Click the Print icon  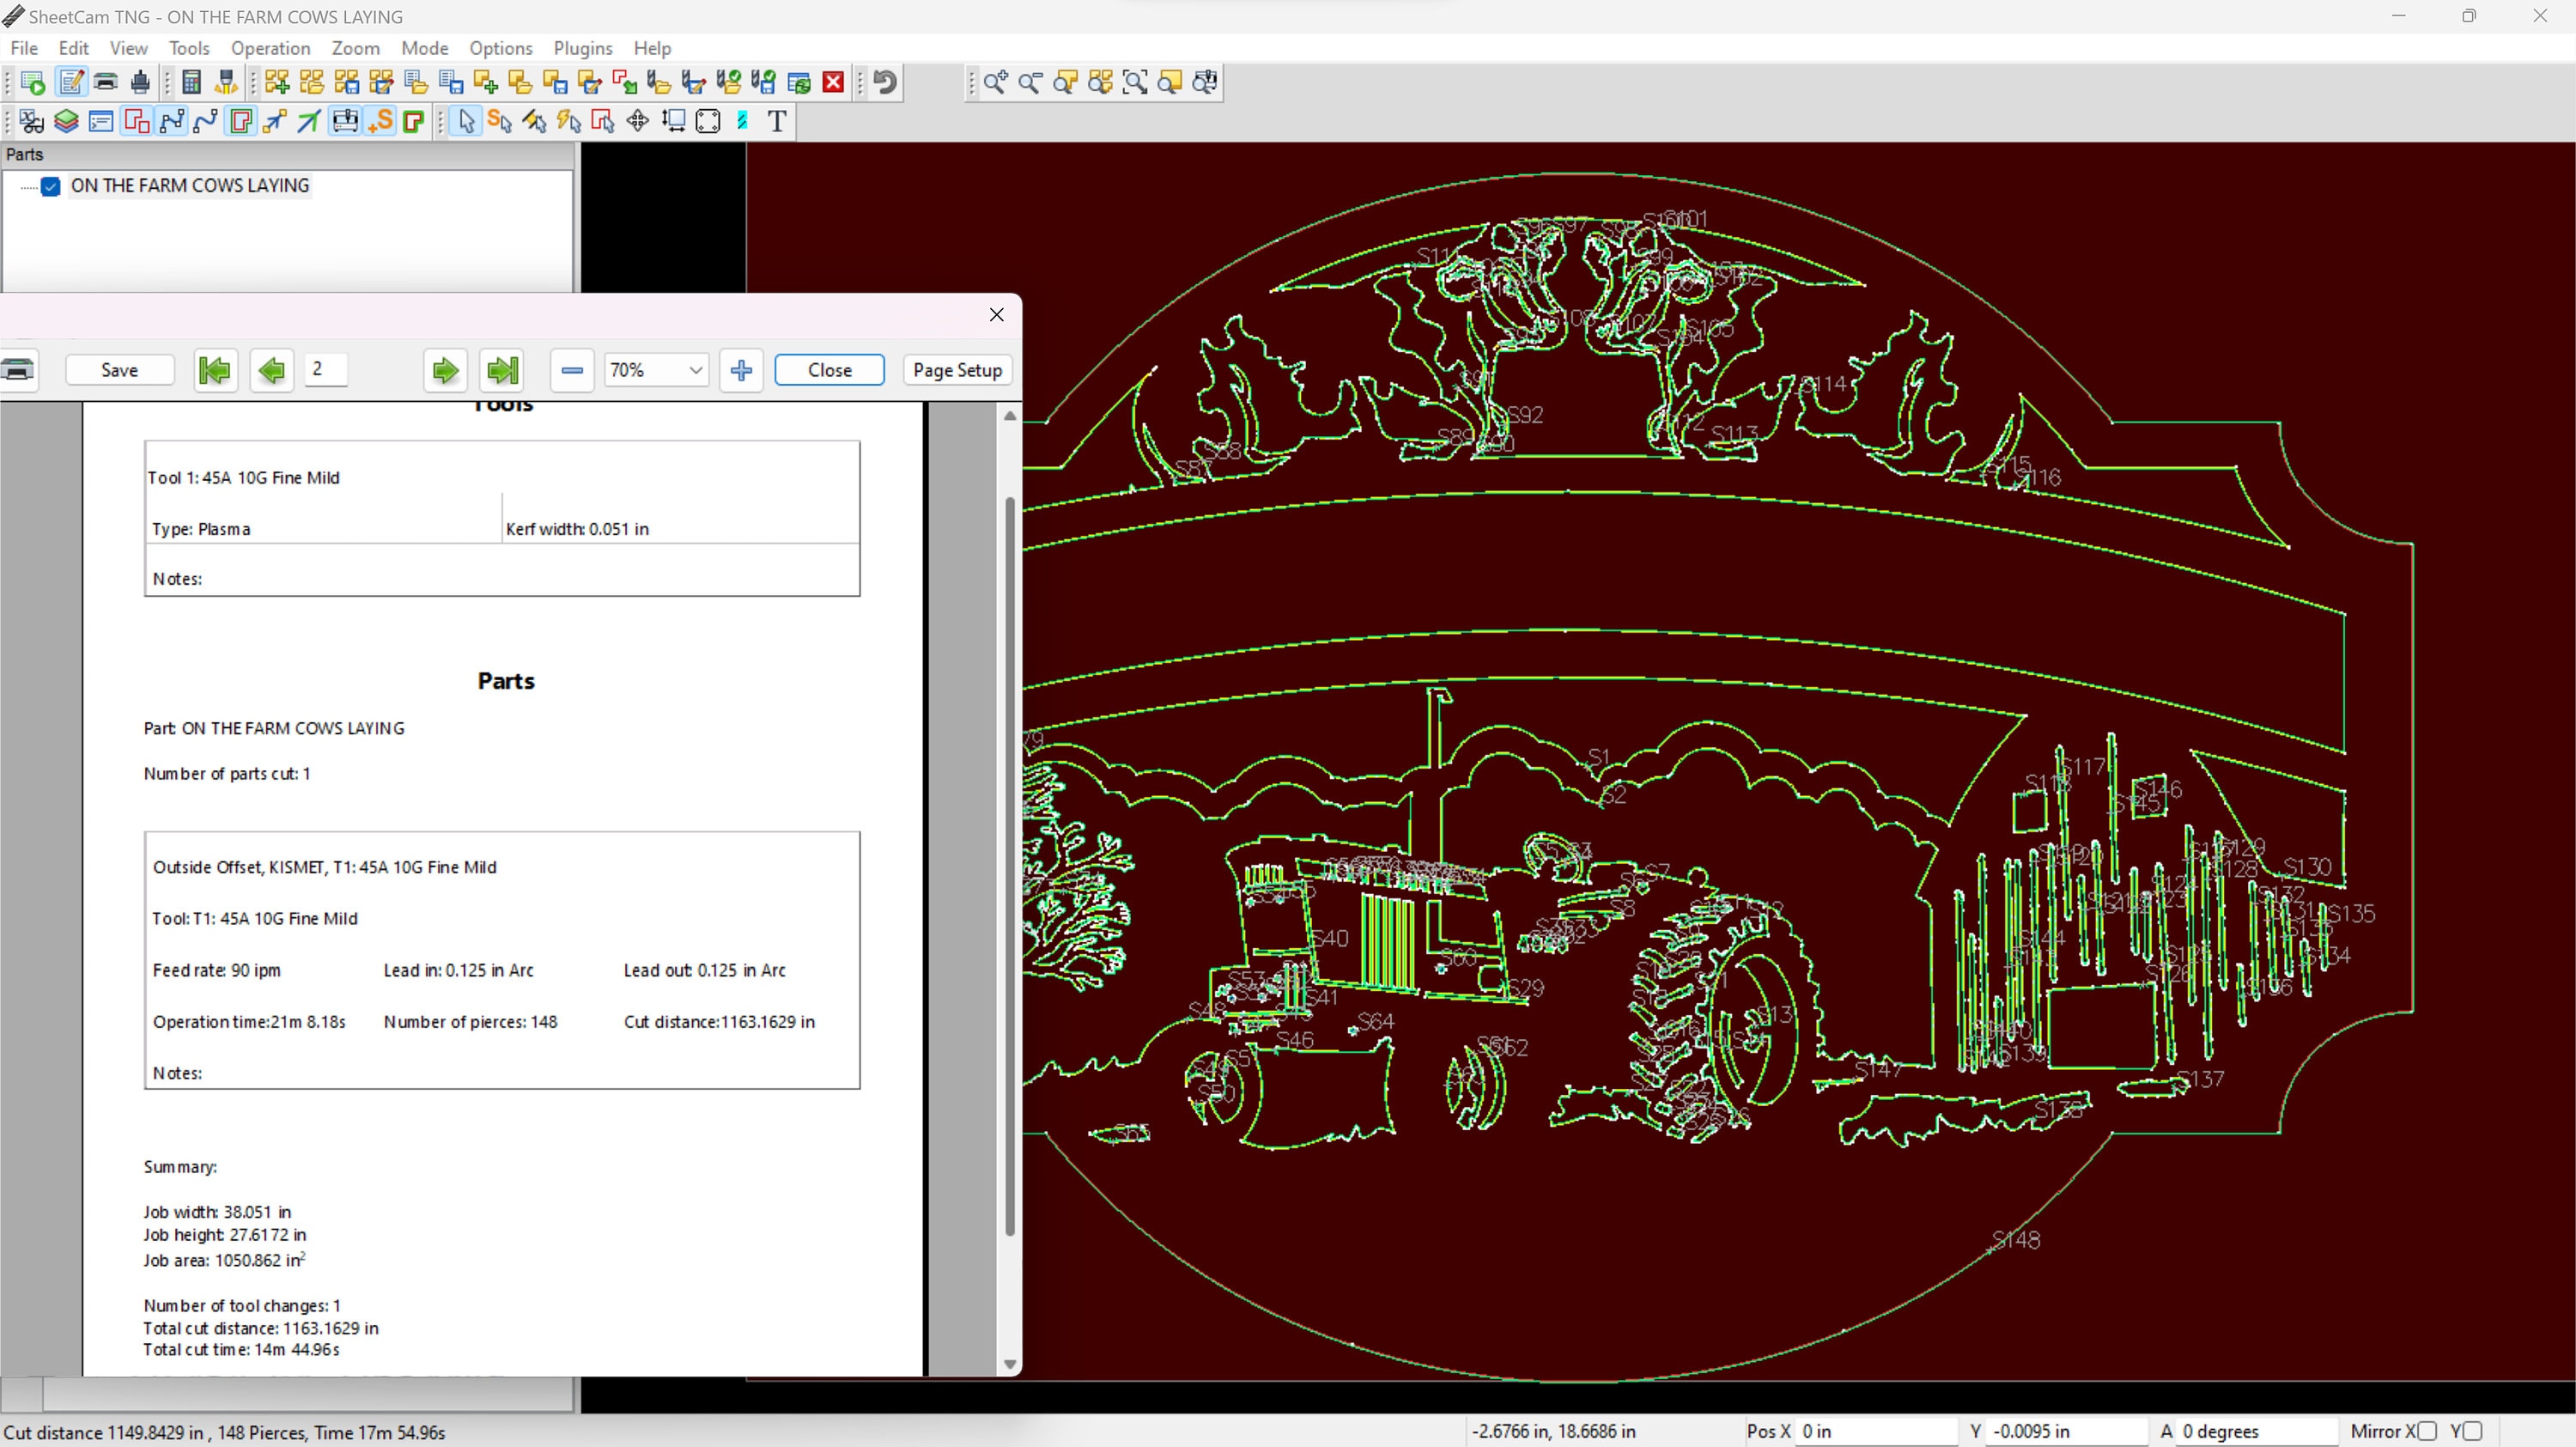pyautogui.click(x=106, y=82)
